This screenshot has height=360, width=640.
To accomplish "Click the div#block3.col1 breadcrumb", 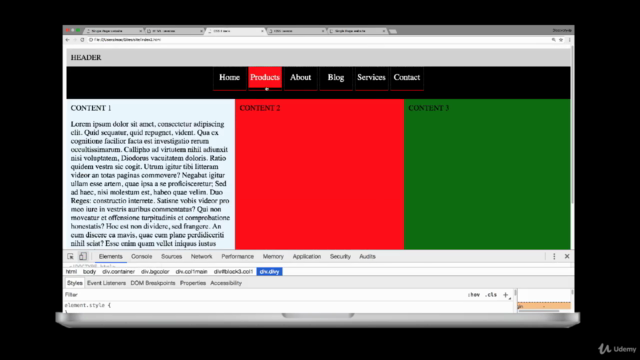I will (233, 271).
